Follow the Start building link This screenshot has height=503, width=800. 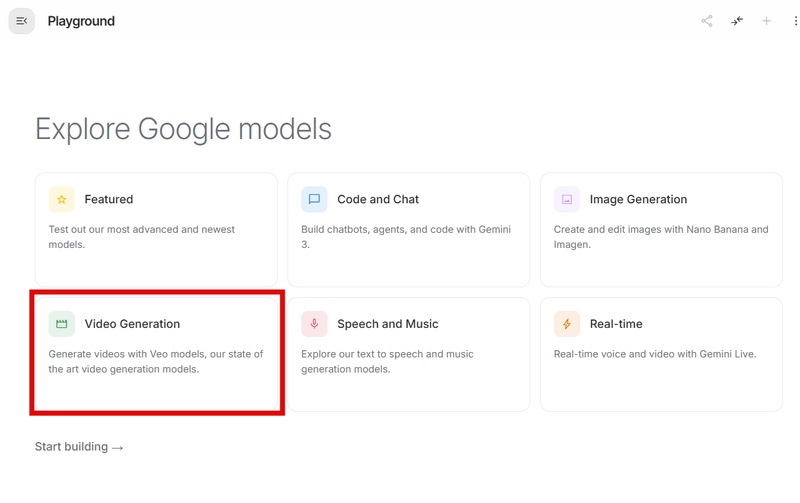coord(79,447)
